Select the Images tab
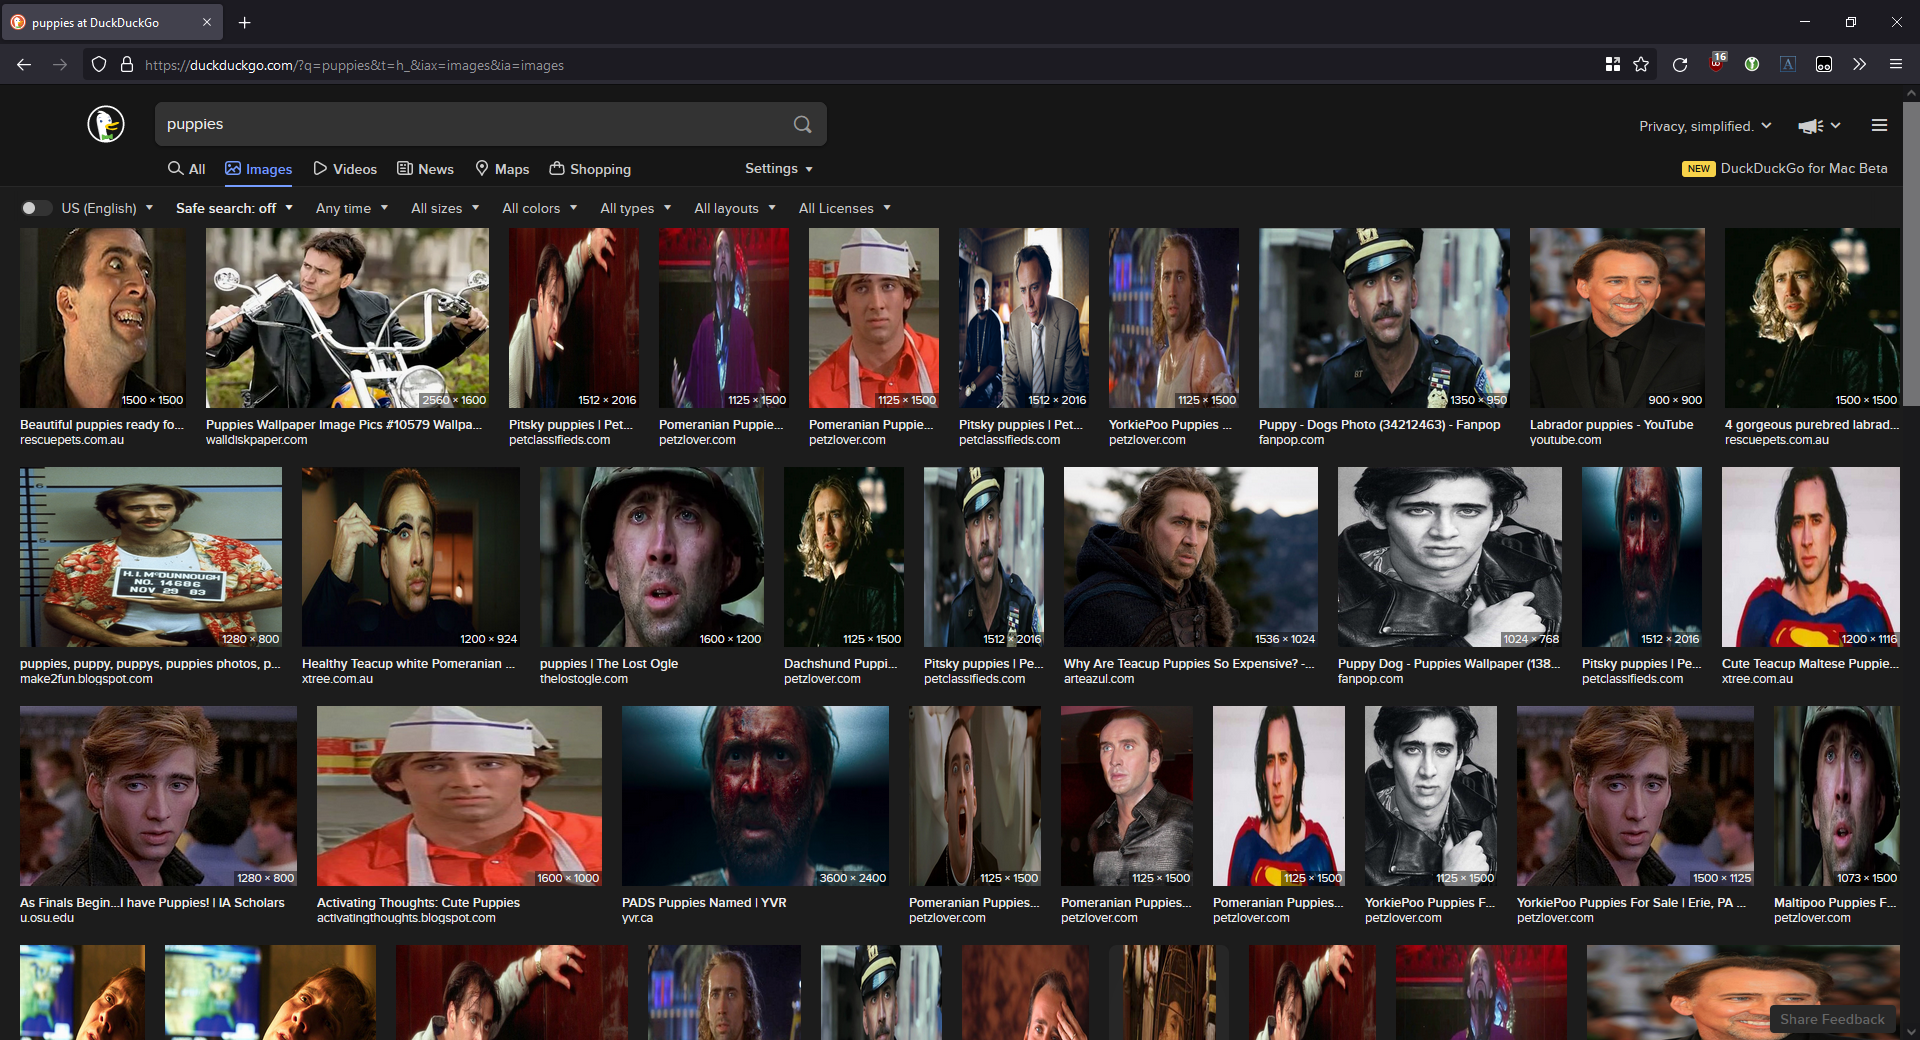The height and width of the screenshot is (1040, 1920). [x=259, y=169]
